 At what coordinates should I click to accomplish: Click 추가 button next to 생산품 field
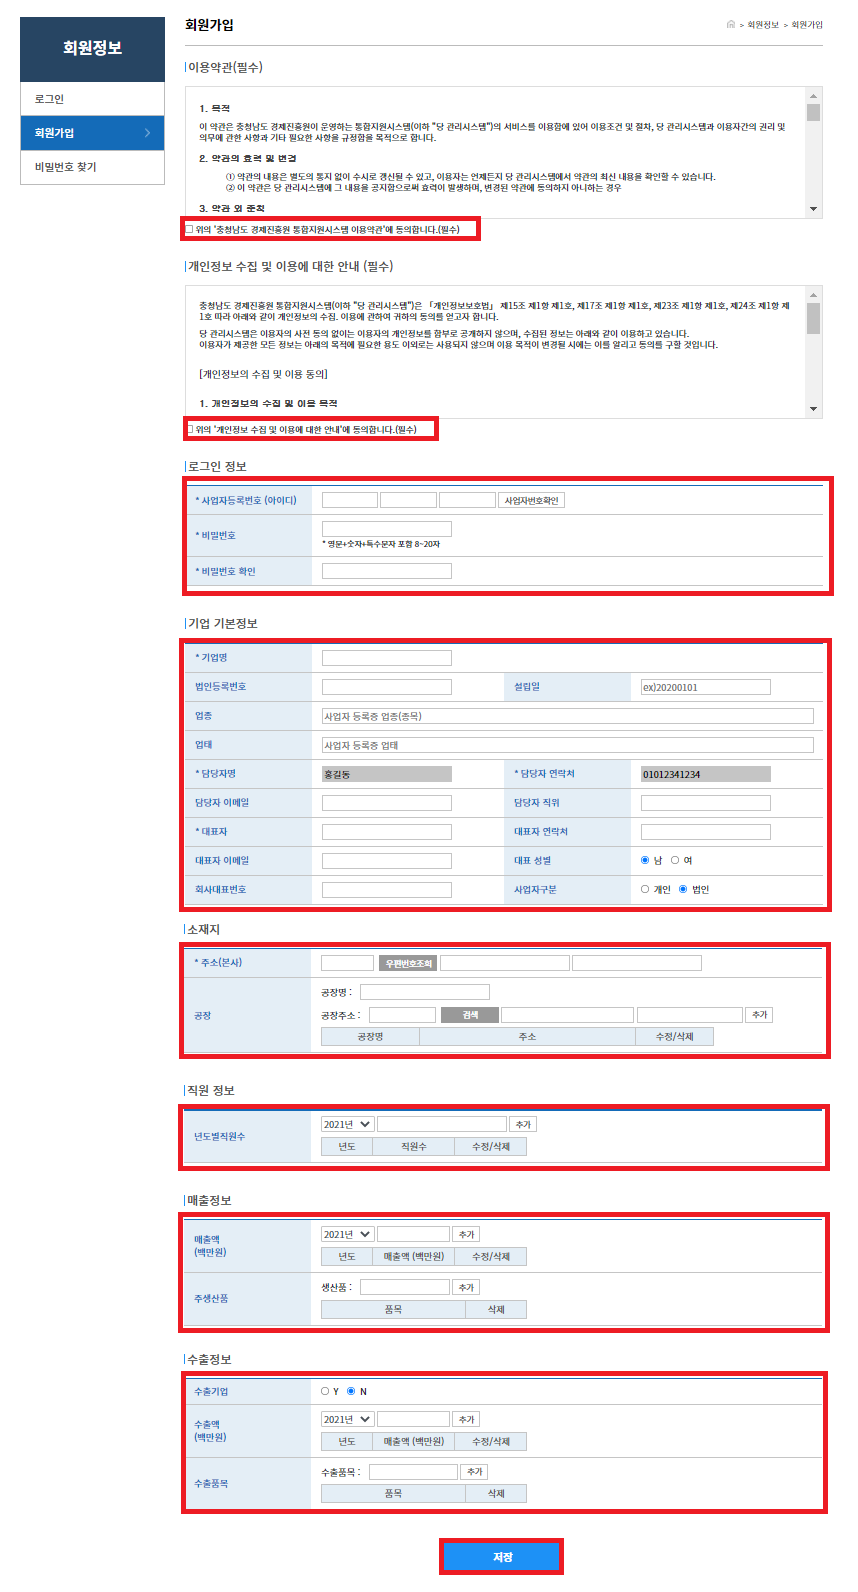coord(466,1287)
